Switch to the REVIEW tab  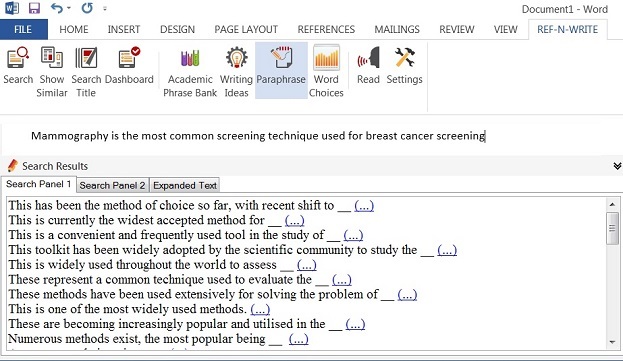457,29
